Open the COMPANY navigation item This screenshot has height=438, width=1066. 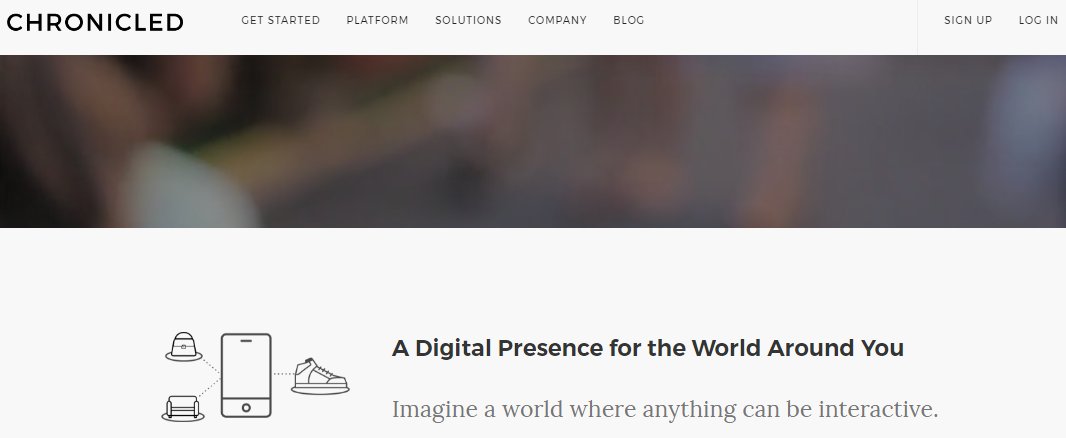pyautogui.click(x=557, y=20)
